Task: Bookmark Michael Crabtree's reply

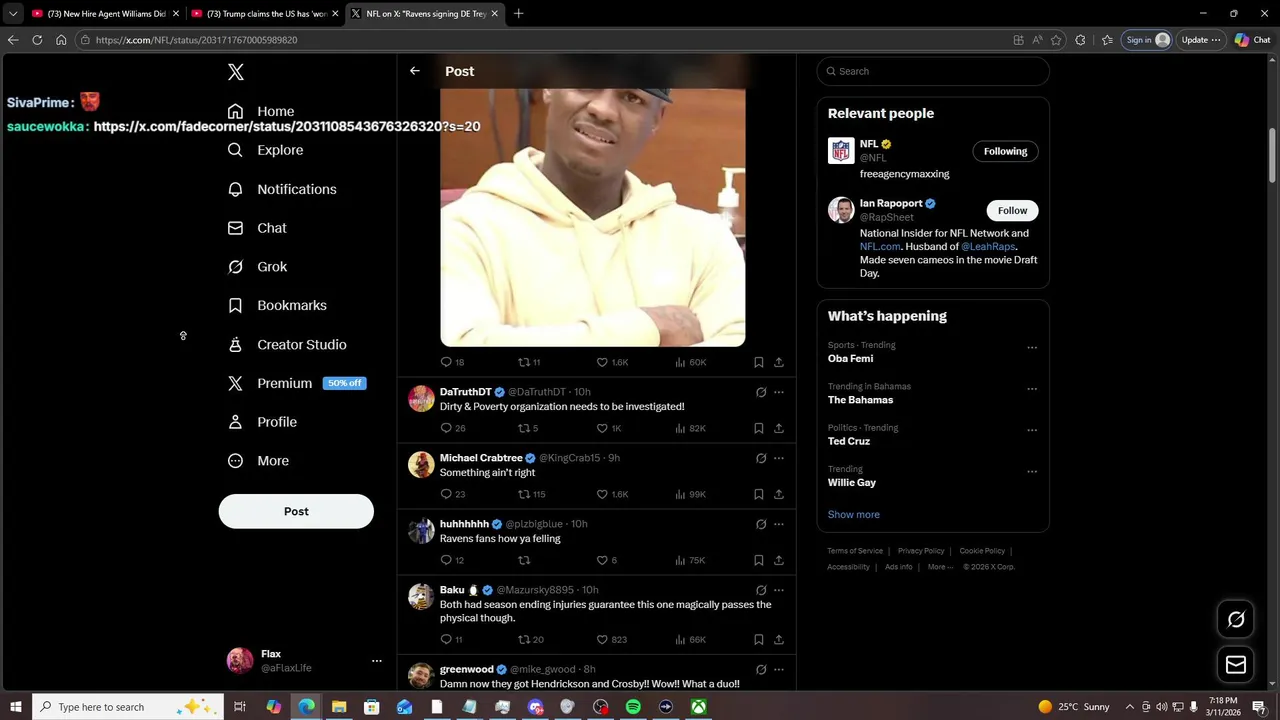Action: pos(759,494)
